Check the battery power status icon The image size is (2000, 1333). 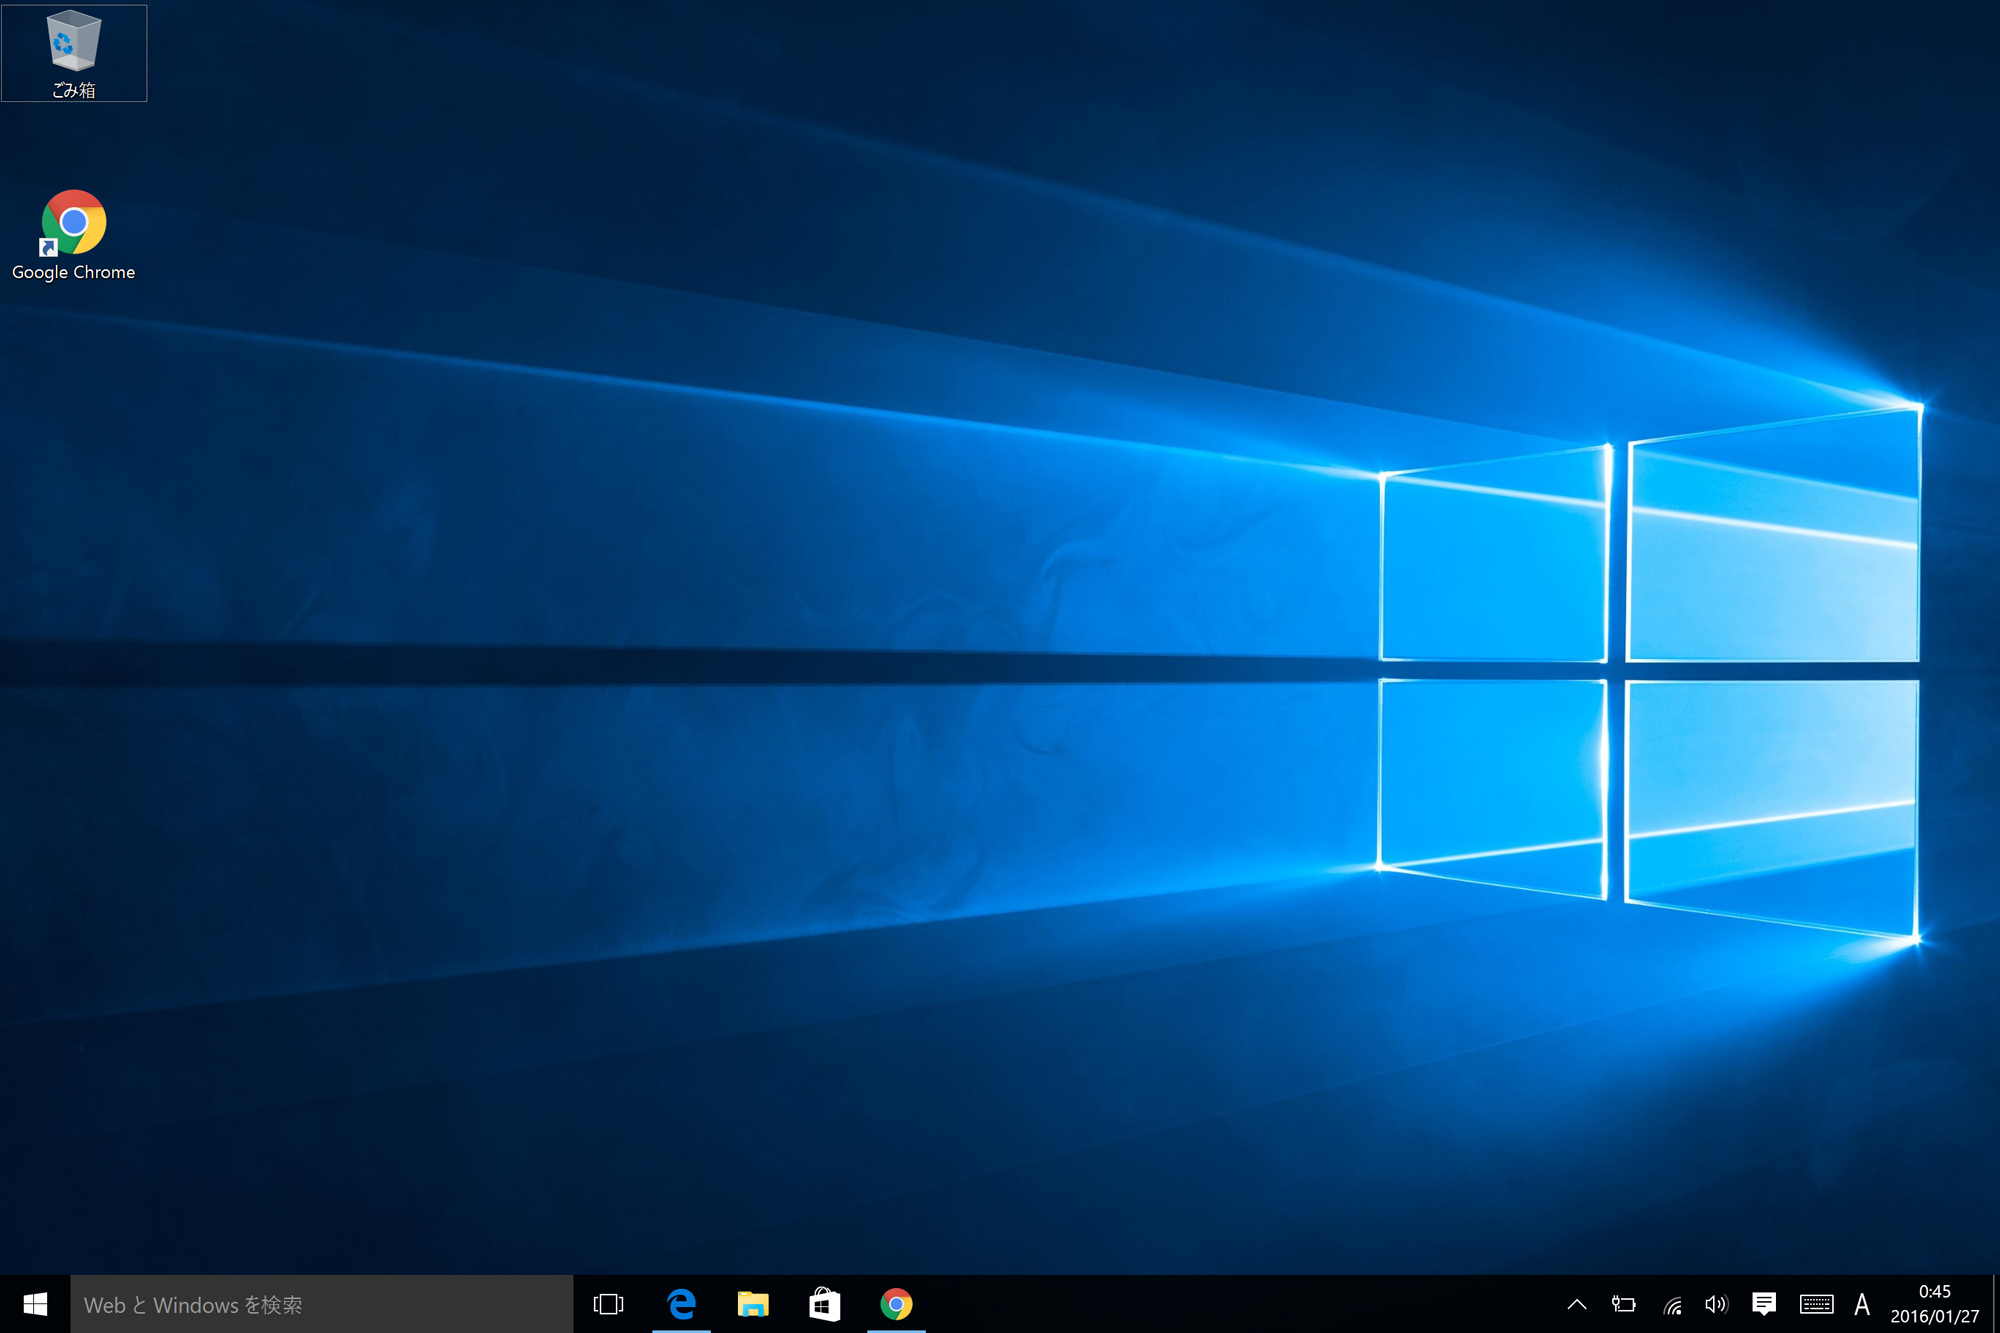pos(1624,1304)
